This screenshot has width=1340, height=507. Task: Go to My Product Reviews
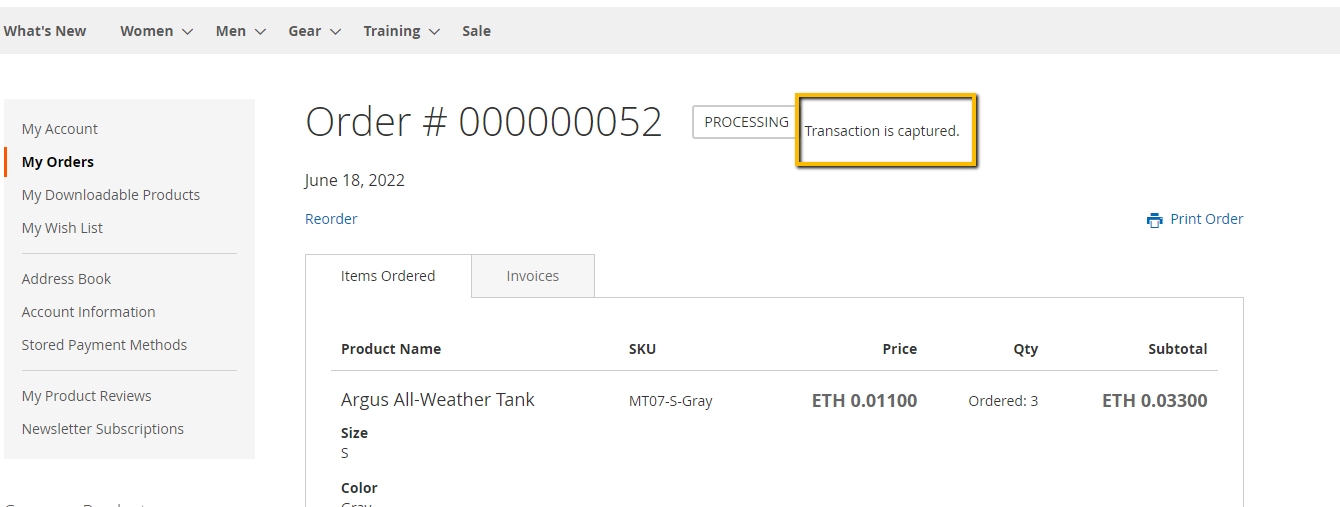coord(87,396)
